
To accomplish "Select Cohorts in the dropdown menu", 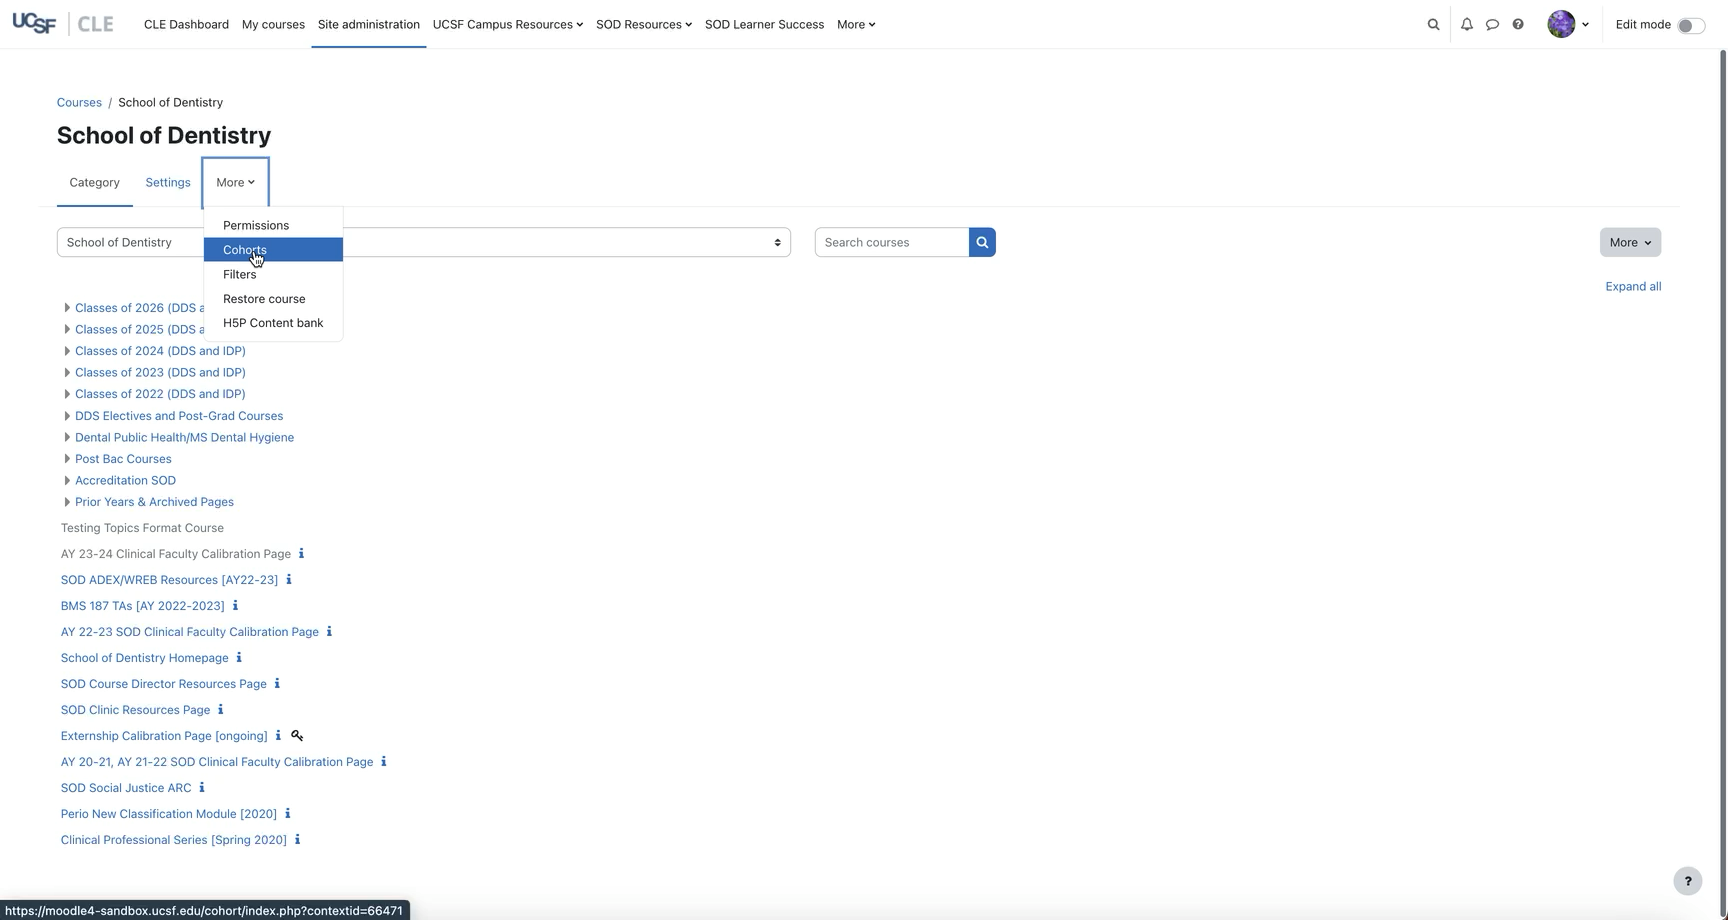I will tap(273, 250).
